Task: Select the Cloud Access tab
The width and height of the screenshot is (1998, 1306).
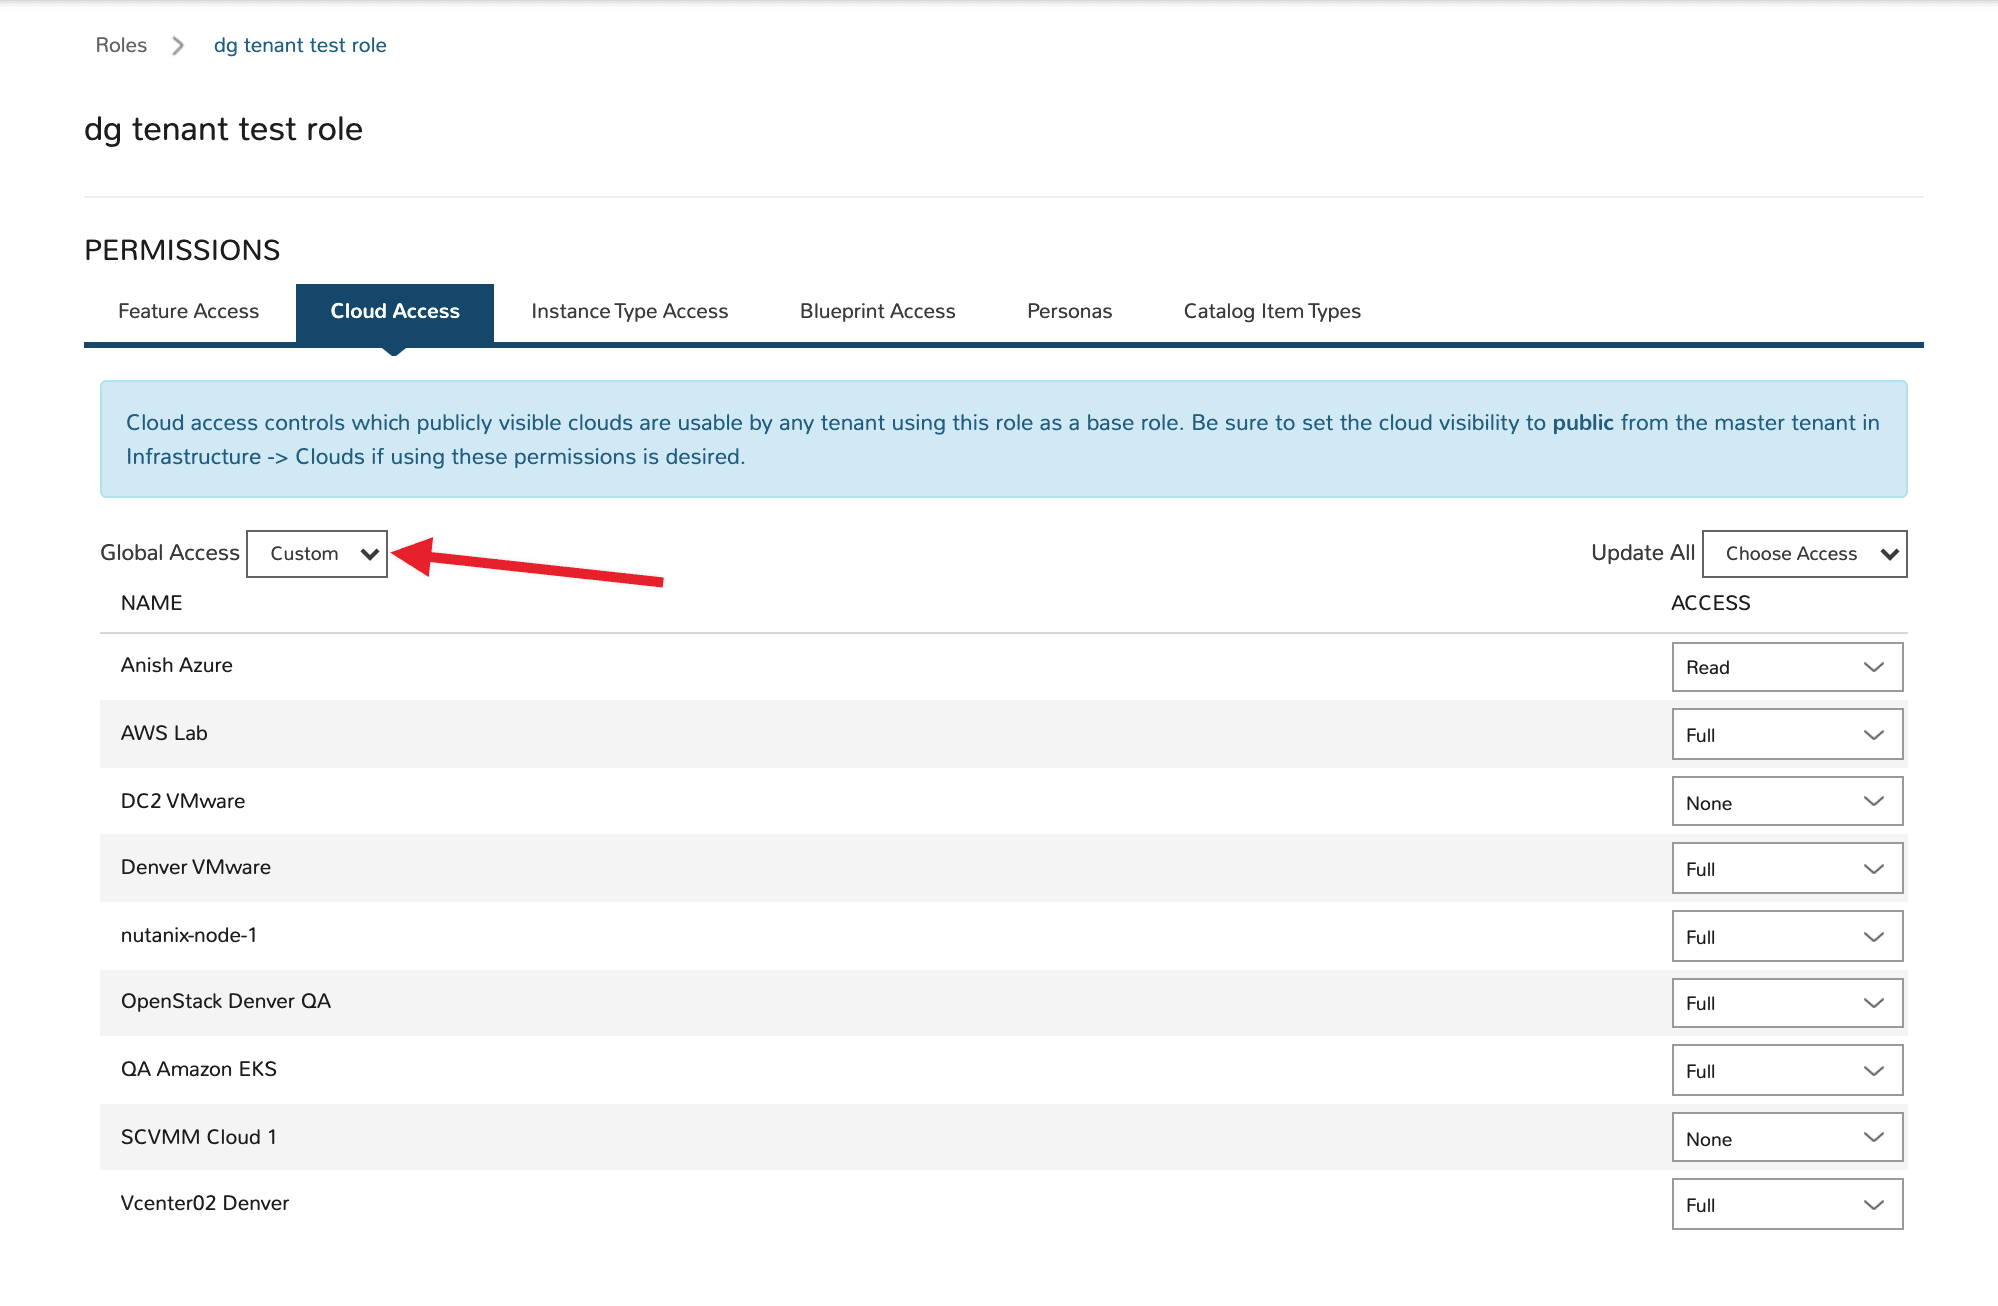Action: tap(395, 311)
